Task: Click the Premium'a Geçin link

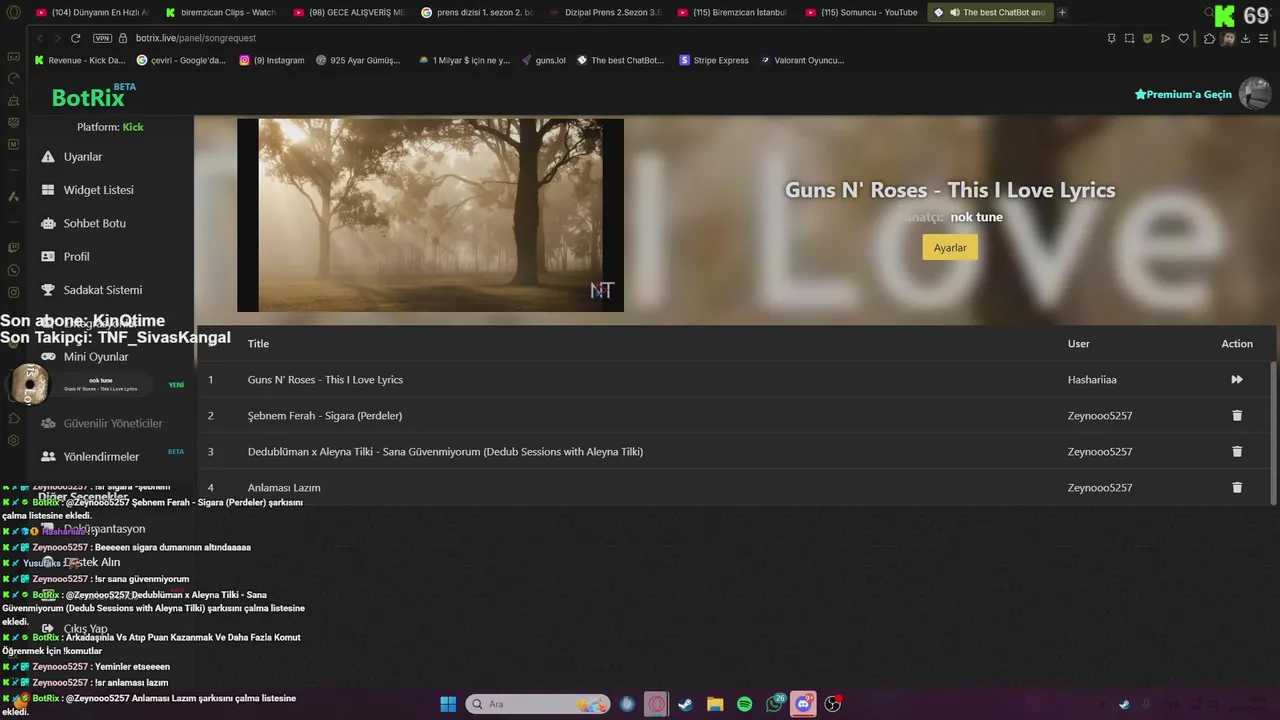Action: coord(1183,94)
